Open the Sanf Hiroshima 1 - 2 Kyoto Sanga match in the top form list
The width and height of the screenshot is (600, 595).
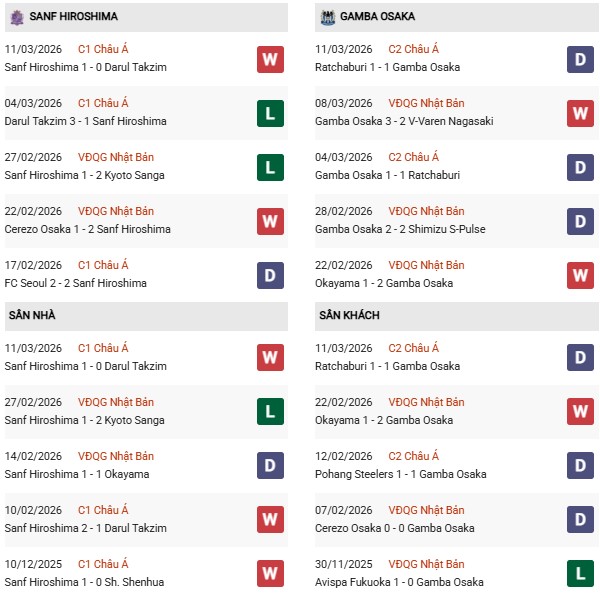[x=84, y=175]
